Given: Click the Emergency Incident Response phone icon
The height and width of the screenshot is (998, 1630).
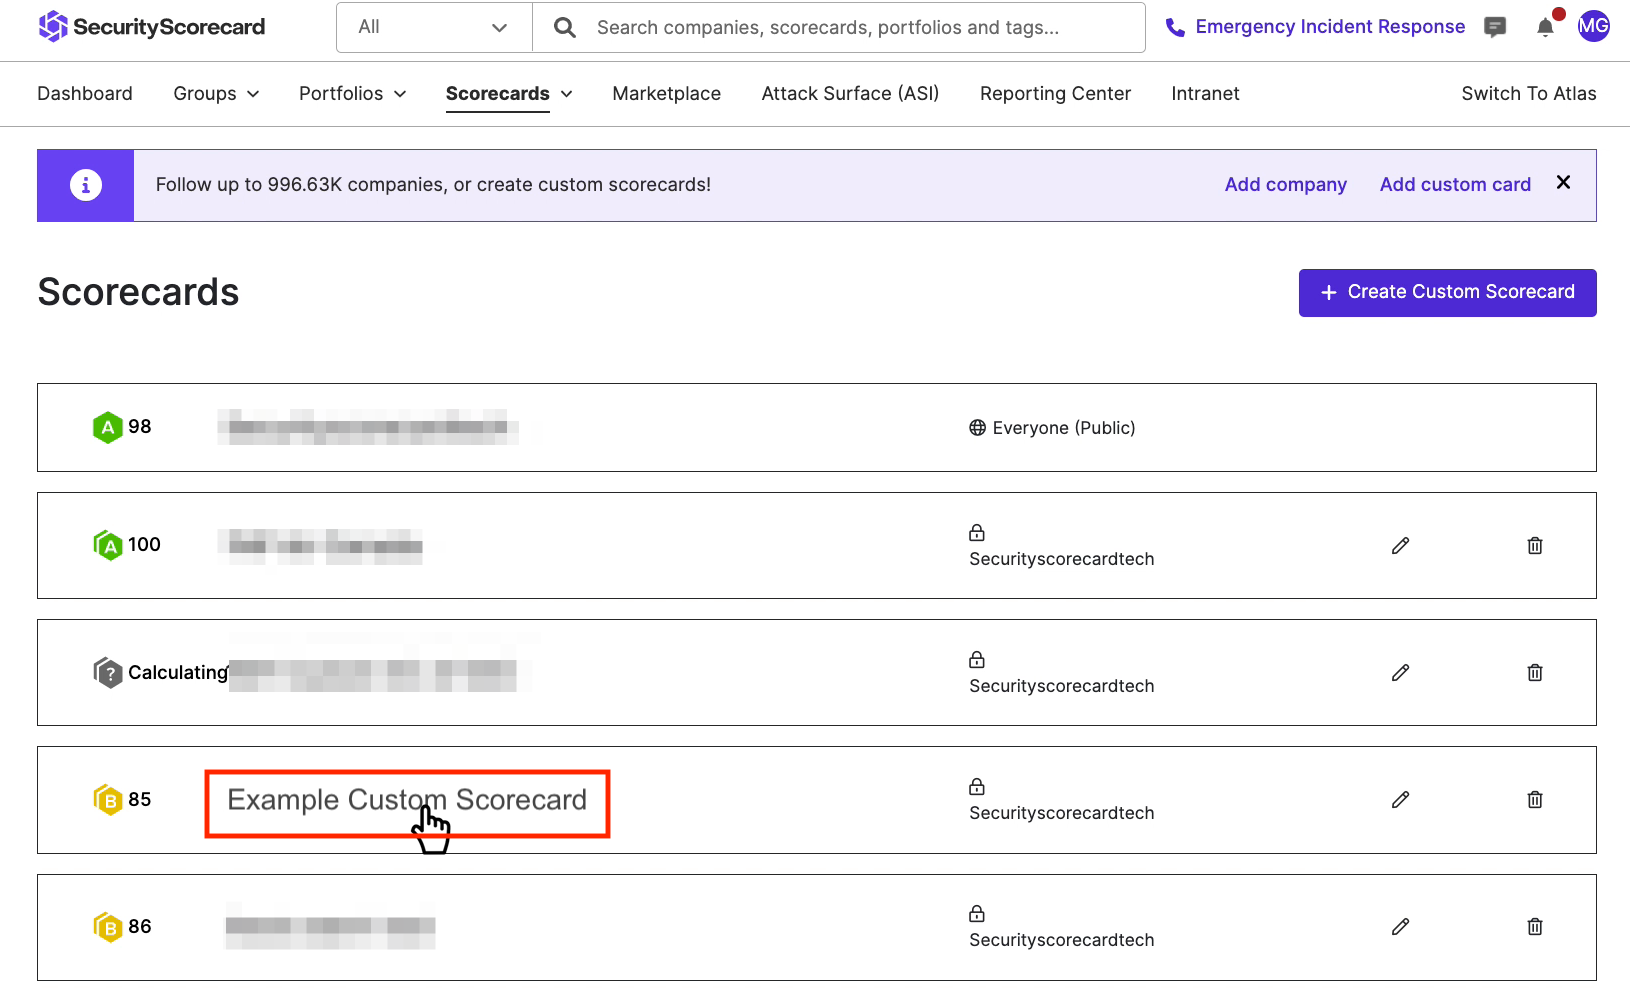Looking at the screenshot, I should [1175, 28].
